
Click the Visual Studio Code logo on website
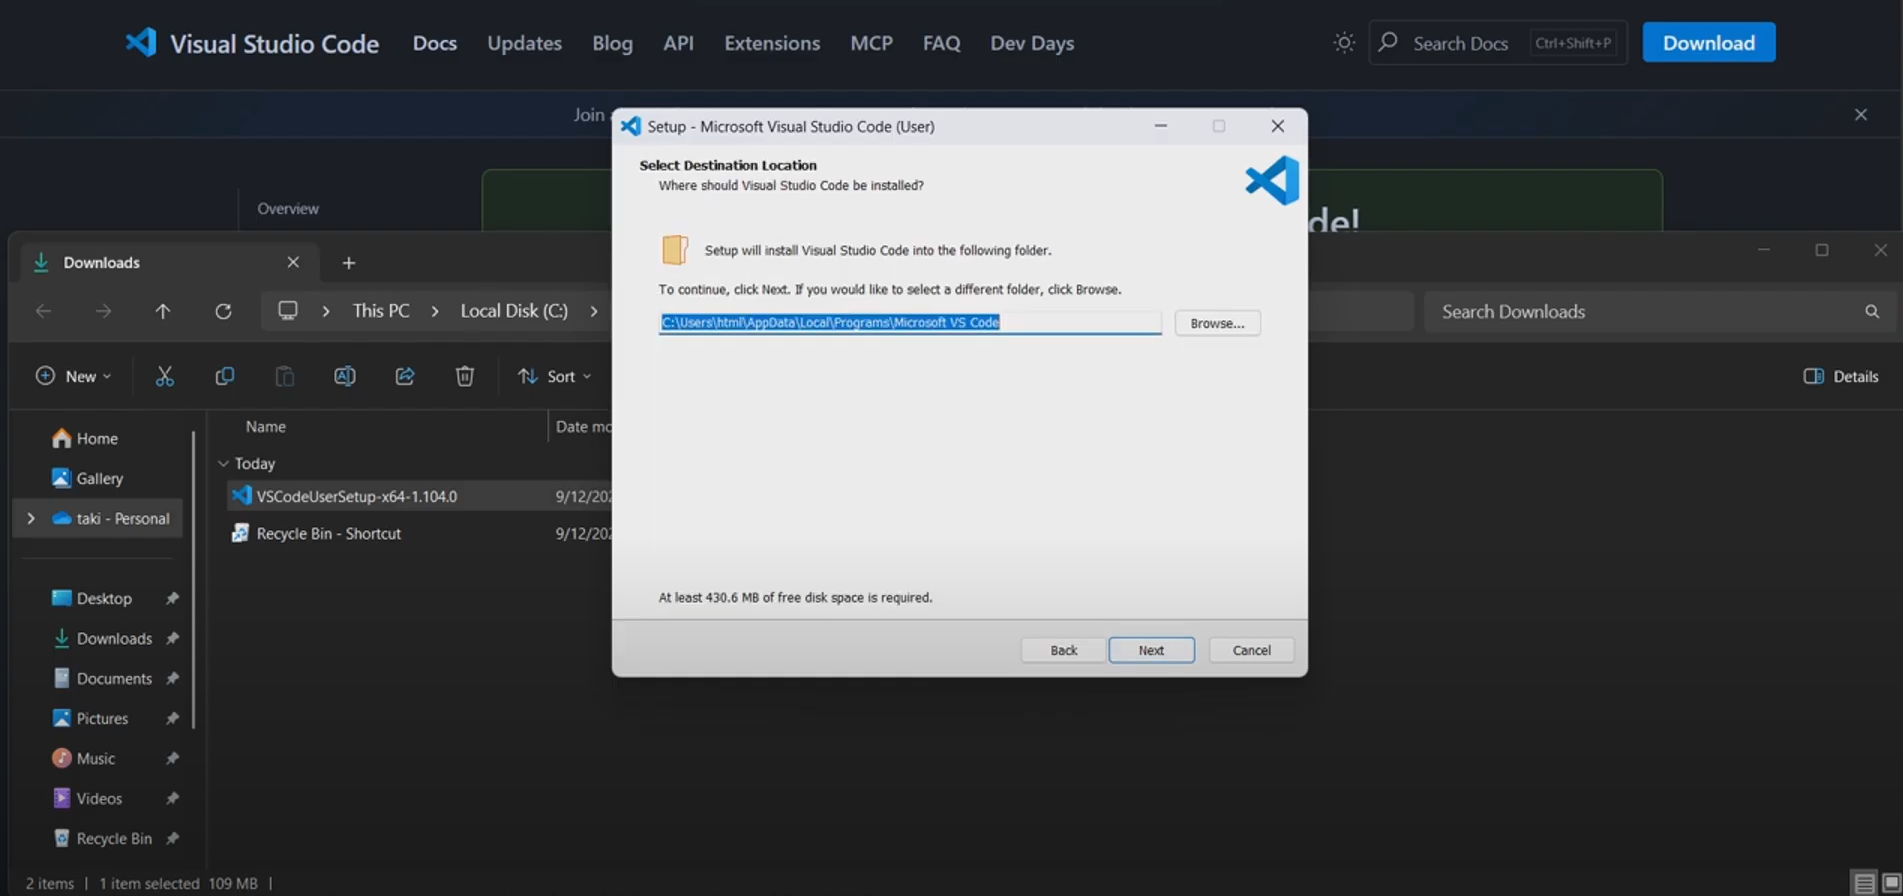(141, 42)
